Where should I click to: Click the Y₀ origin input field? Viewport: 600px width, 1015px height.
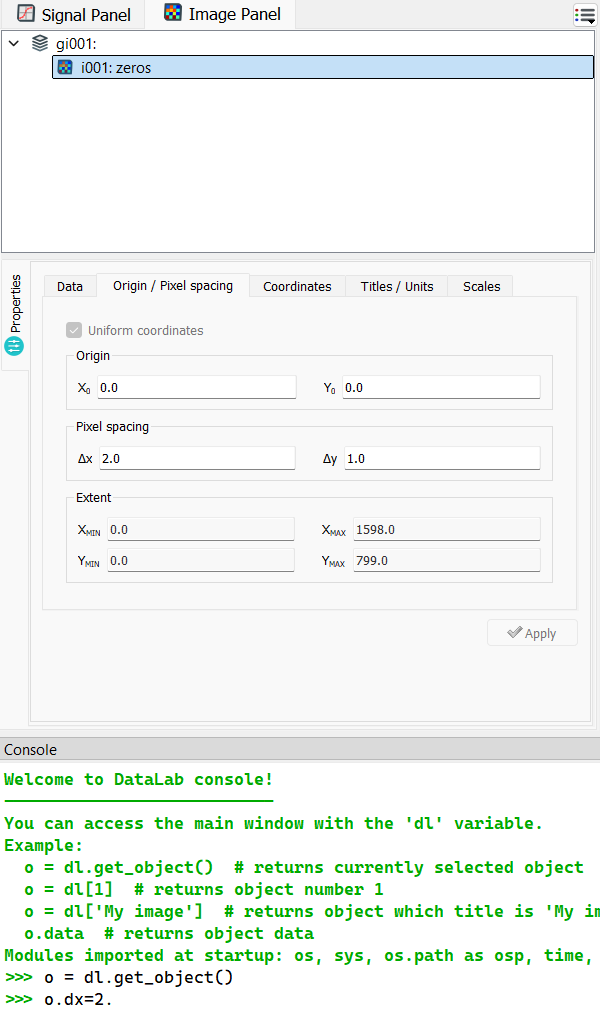coord(440,387)
